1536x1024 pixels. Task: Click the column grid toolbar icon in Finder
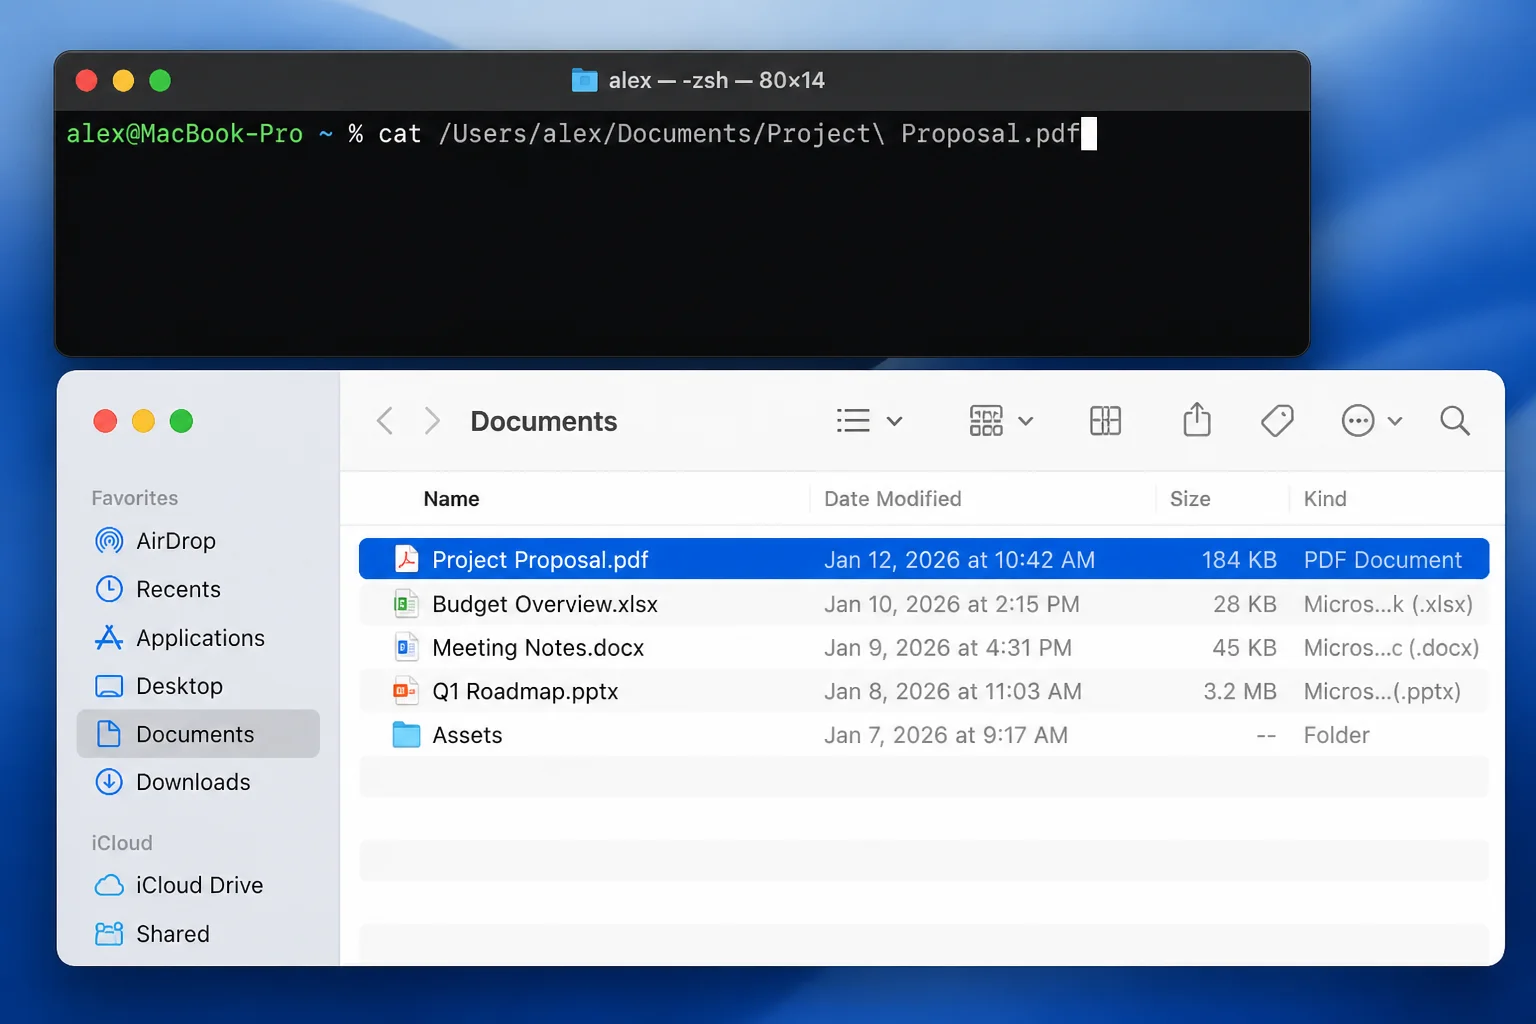1105,421
